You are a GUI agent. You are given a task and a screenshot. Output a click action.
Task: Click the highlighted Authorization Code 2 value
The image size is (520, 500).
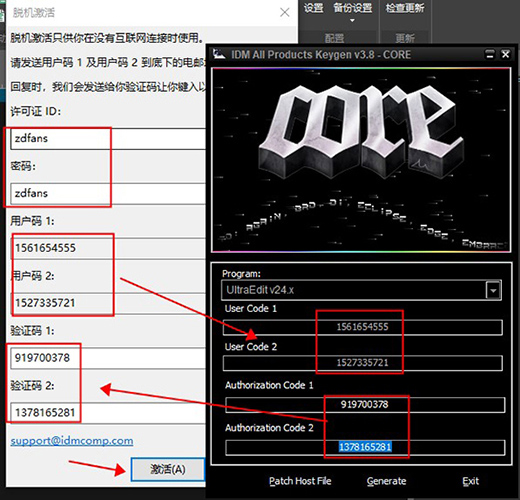pyautogui.click(x=365, y=447)
